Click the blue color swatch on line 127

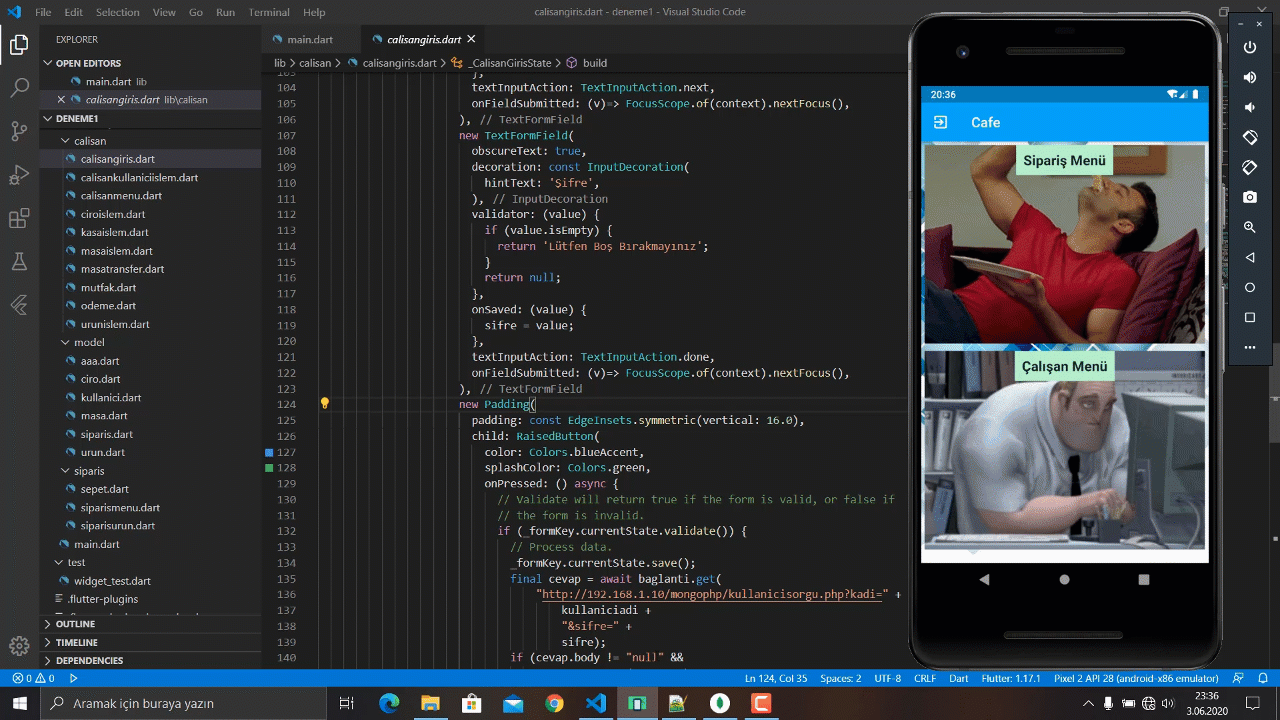click(x=269, y=452)
